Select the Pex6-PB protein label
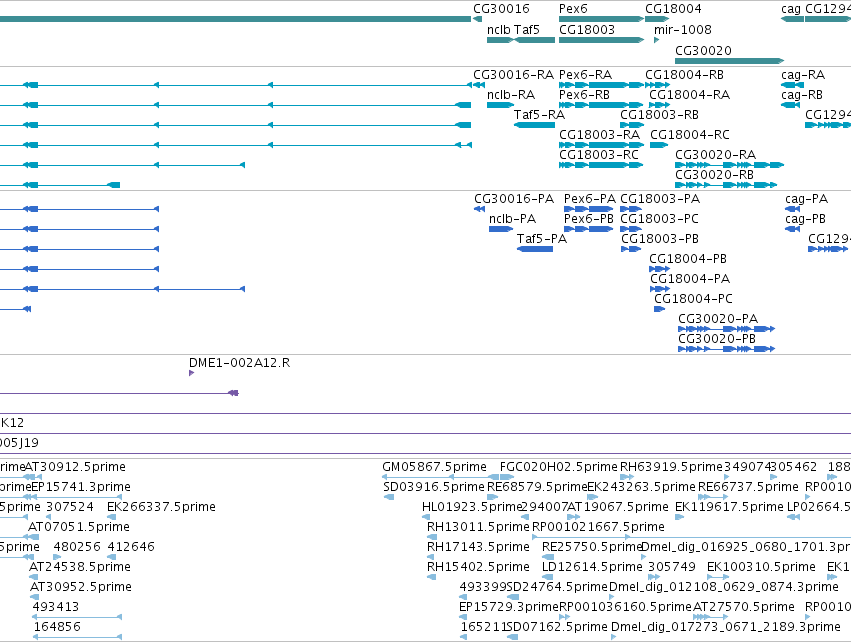Image resolution: width=851 pixels, height=642 pixels. pyautogui.click(x=588, y=219)
